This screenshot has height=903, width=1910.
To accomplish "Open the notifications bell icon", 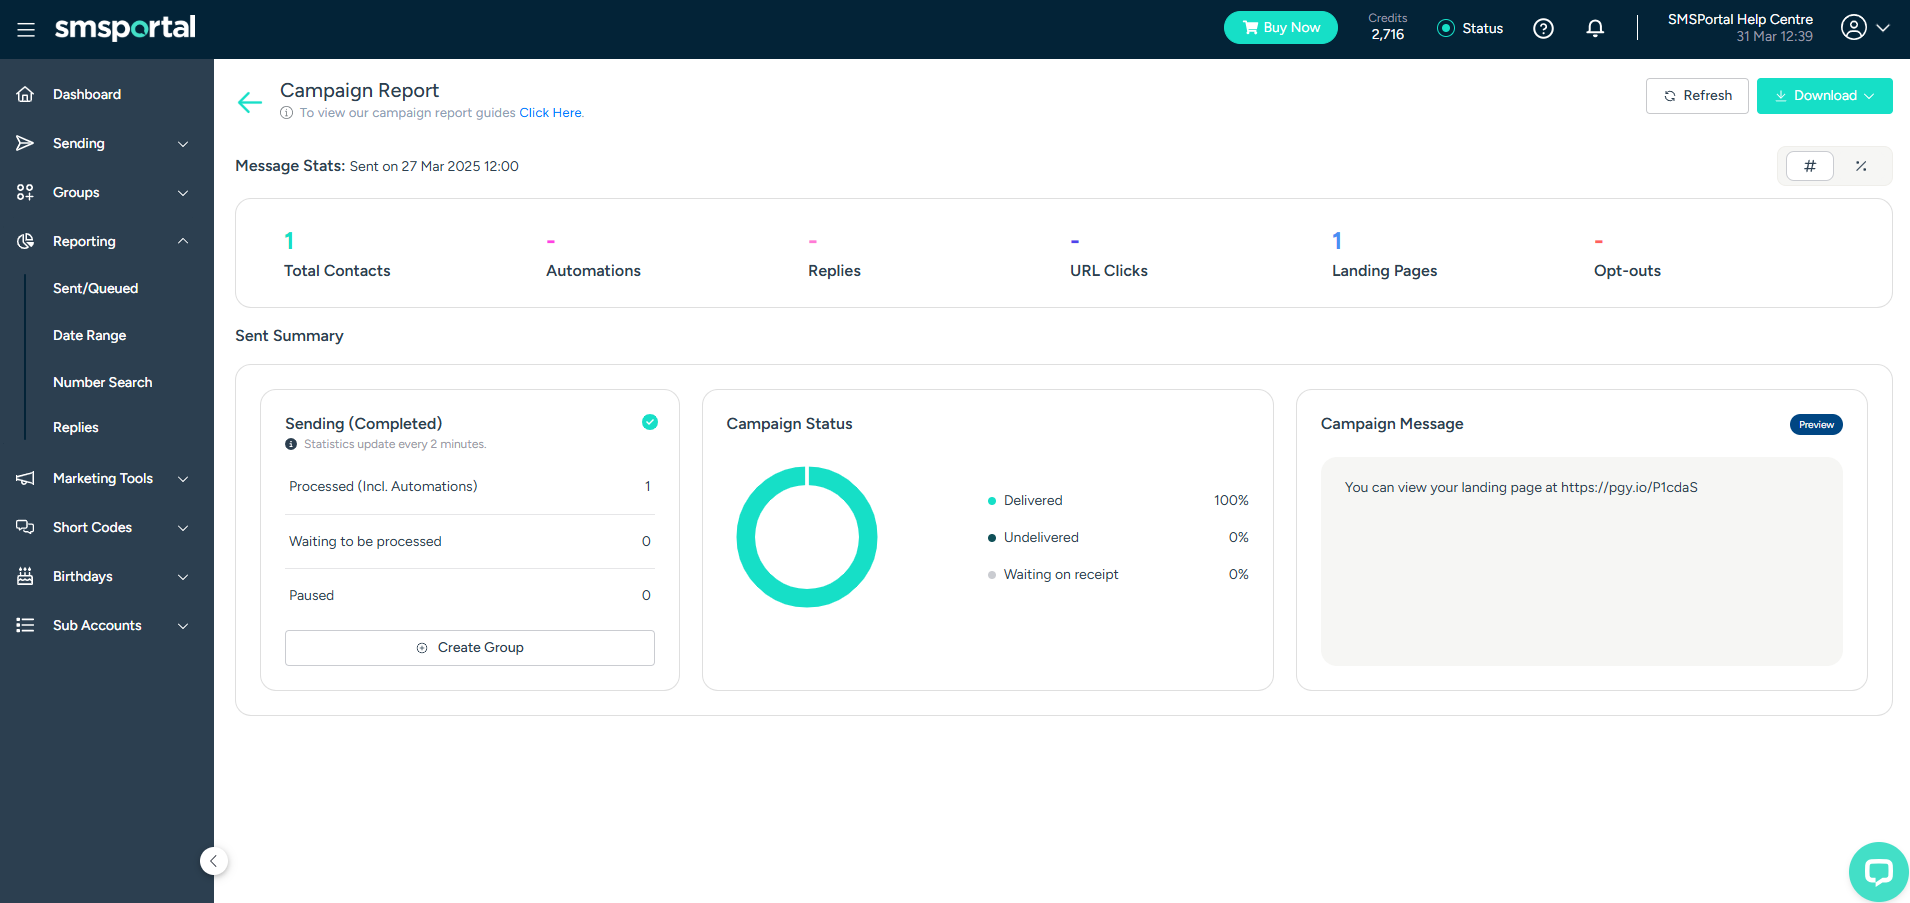I will coord(1595,28).
